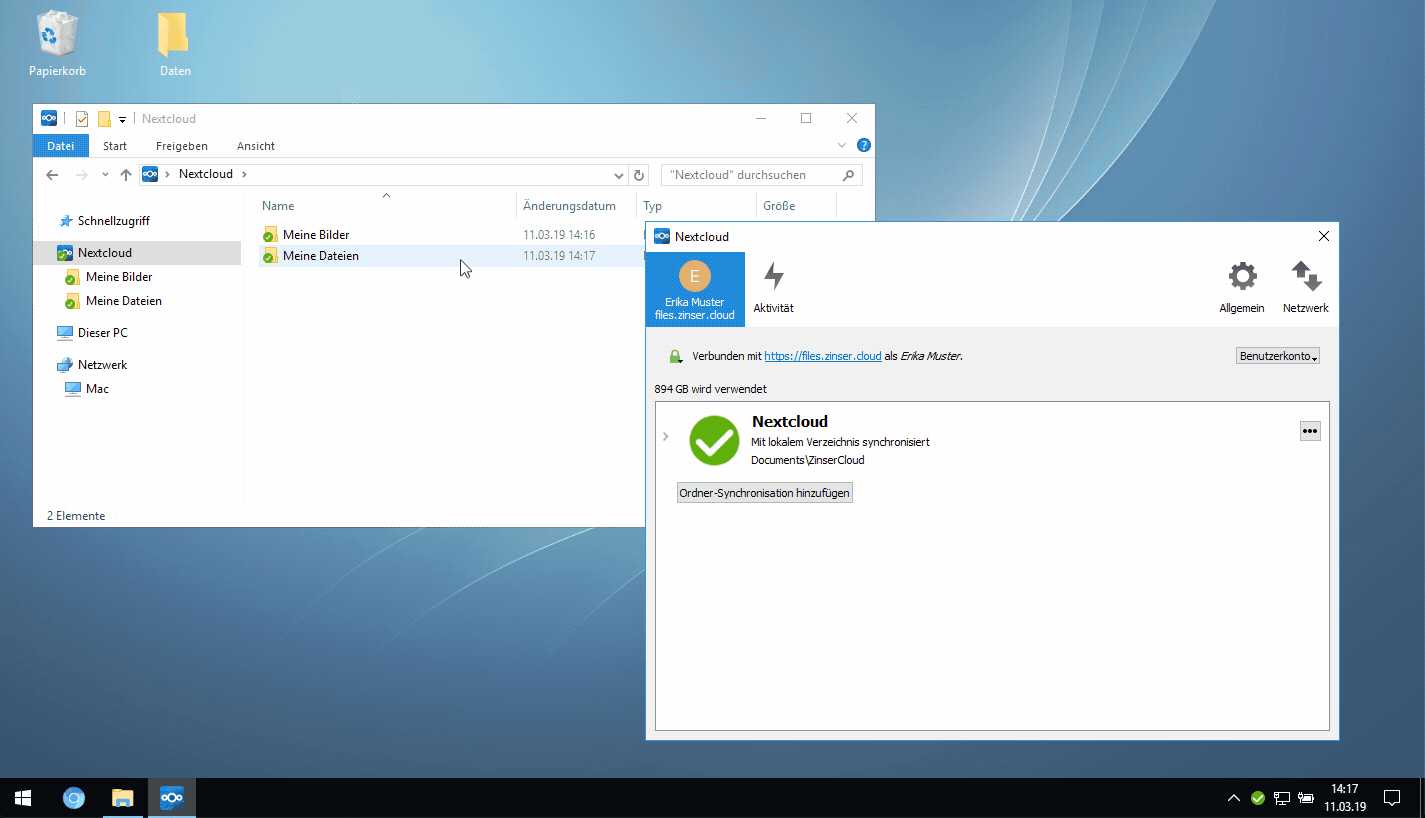Open recent locations dropdown in Explorer
1425x818 pixels.
[106, 175]
